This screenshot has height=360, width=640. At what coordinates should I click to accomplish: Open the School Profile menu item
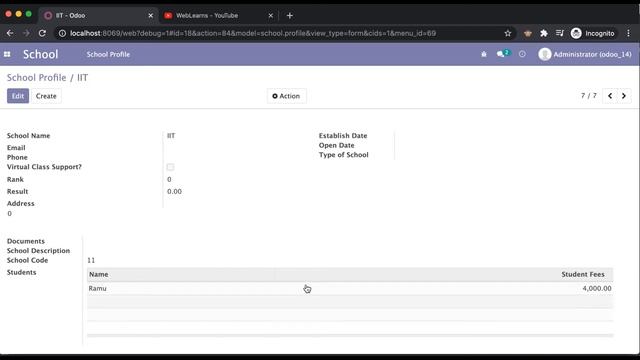(x=108, y=54)
